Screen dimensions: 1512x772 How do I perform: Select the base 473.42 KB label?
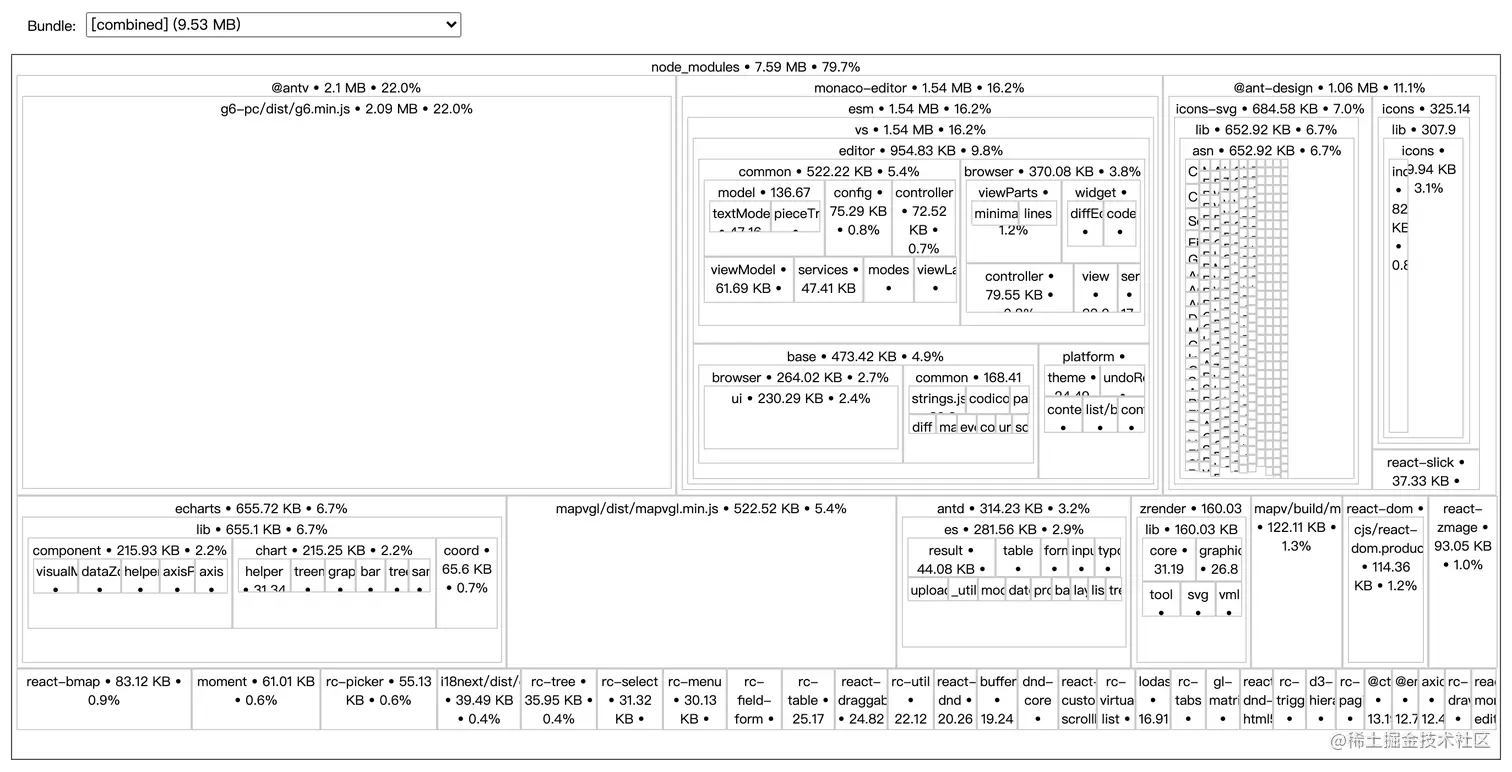click(x=865, y=357)
